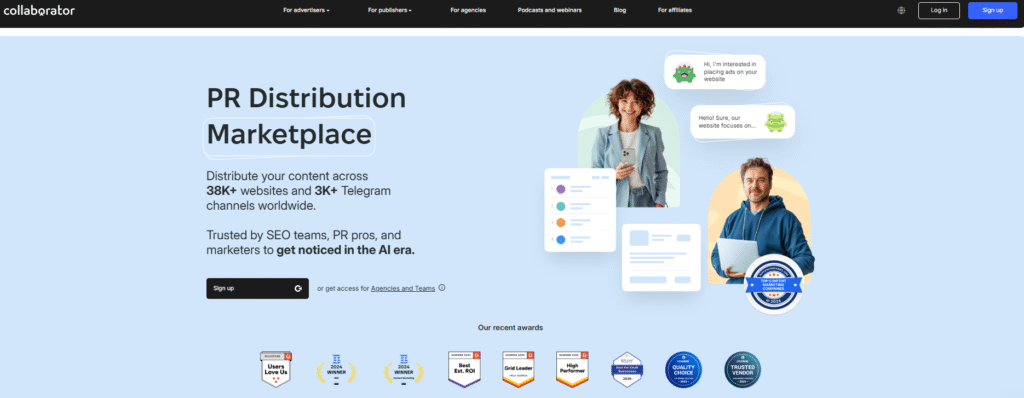Click the info icon beside Agencies and Teams
1024x398 pixels.
[442, 288]
